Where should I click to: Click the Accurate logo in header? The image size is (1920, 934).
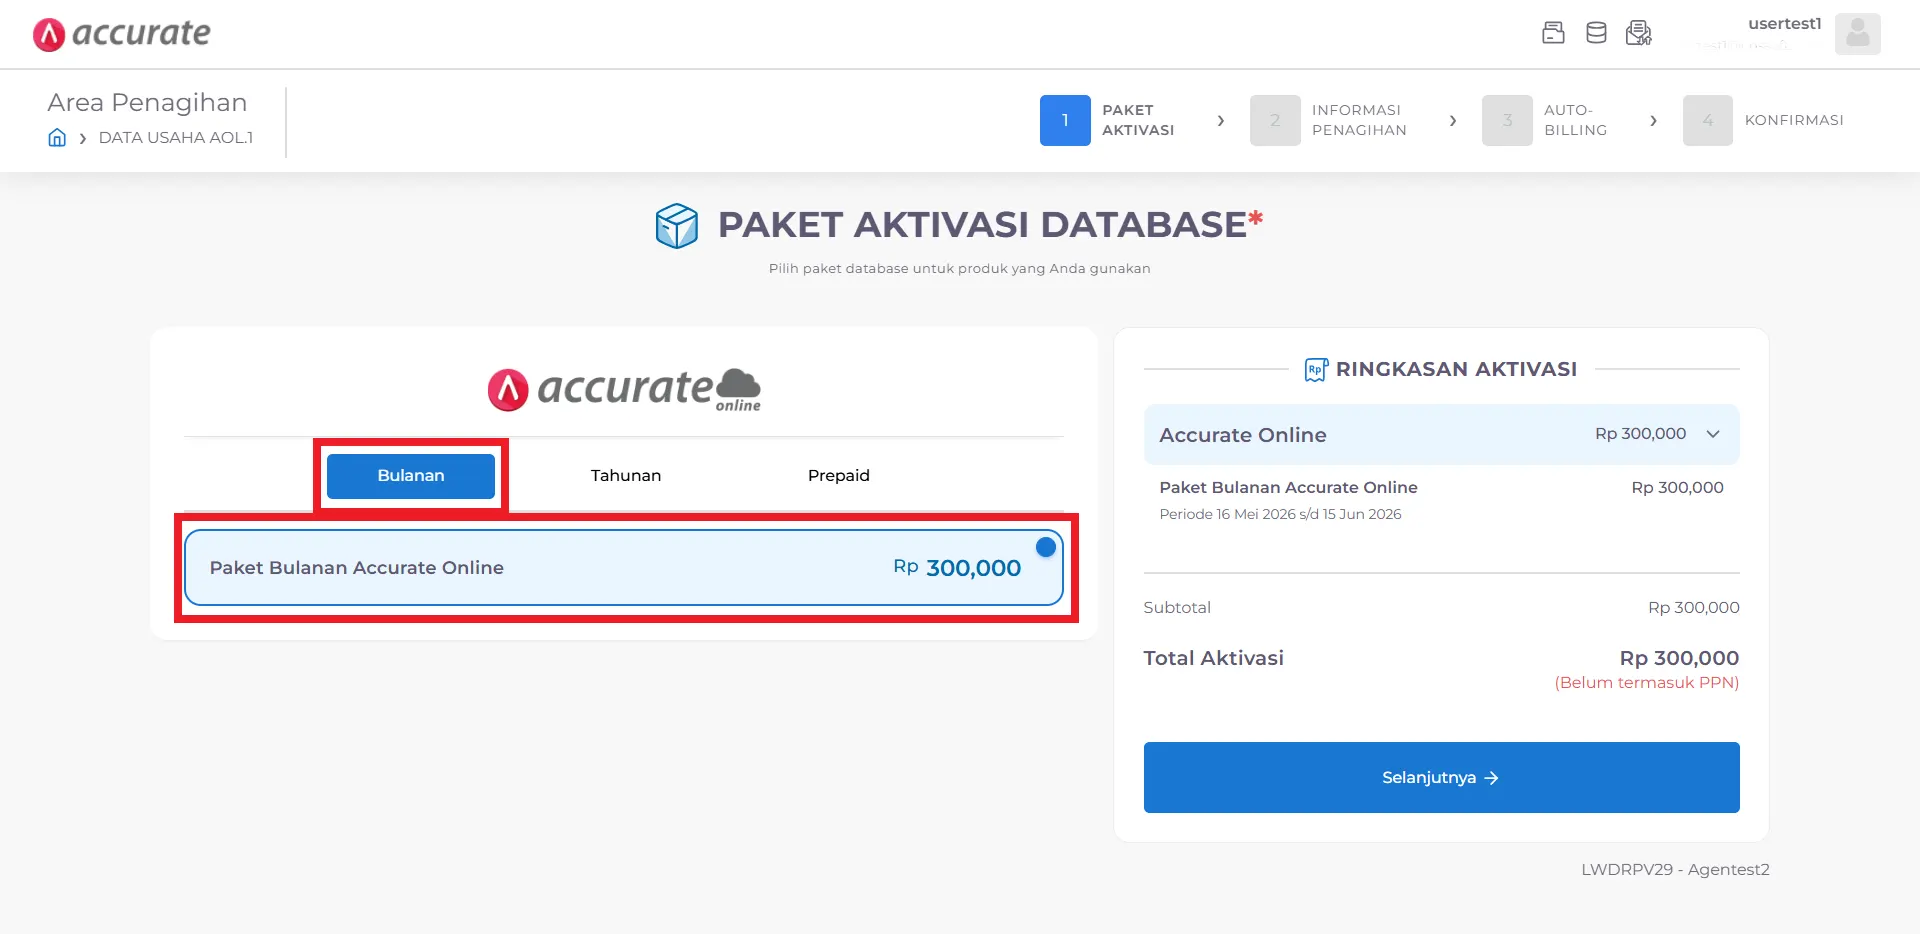pos(121,34)
